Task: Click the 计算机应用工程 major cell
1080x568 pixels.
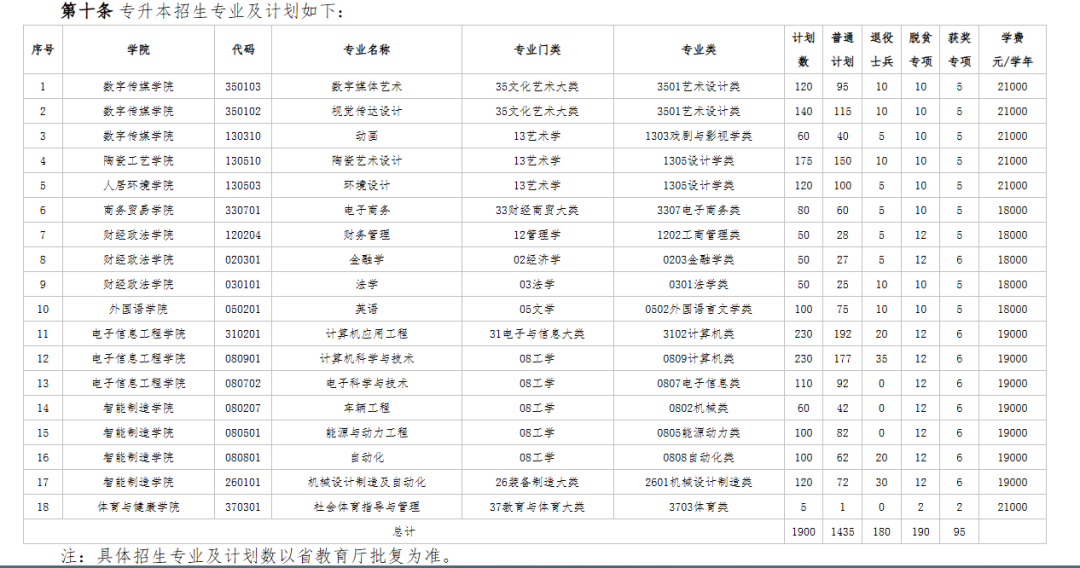Action: click(x=366, y=334)
